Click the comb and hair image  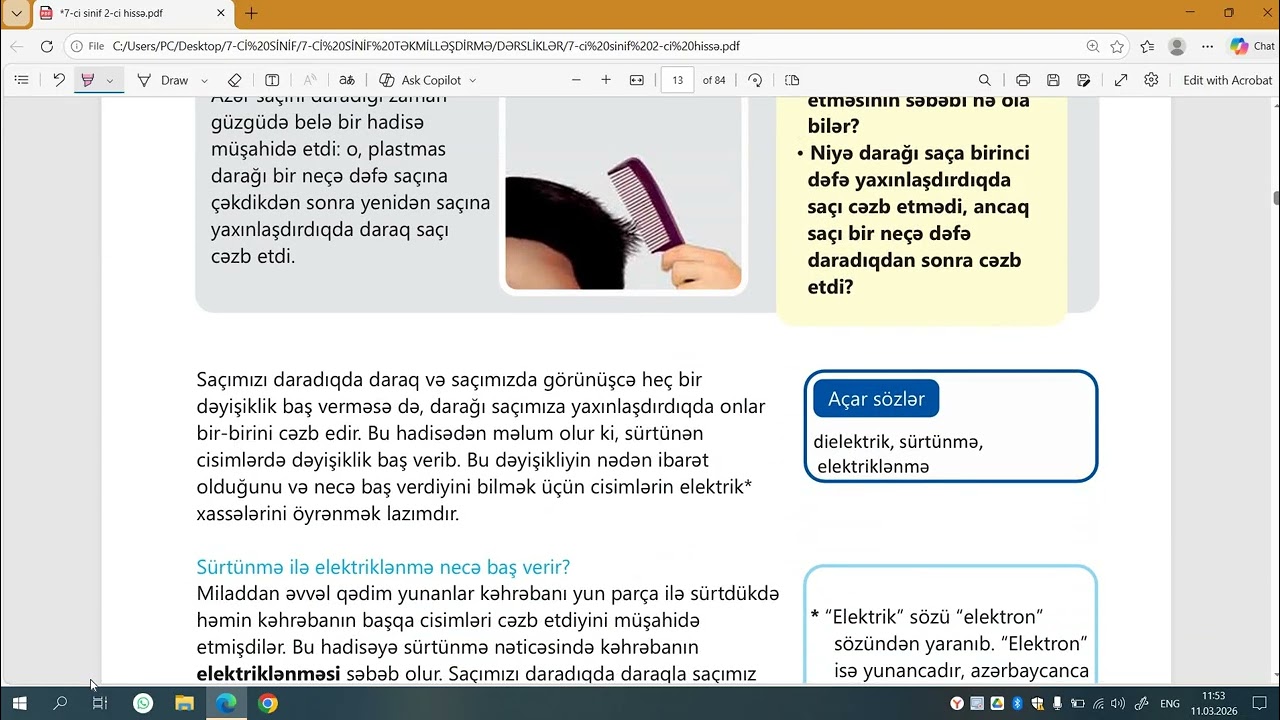pyautogui.click(x=623, y=195)
